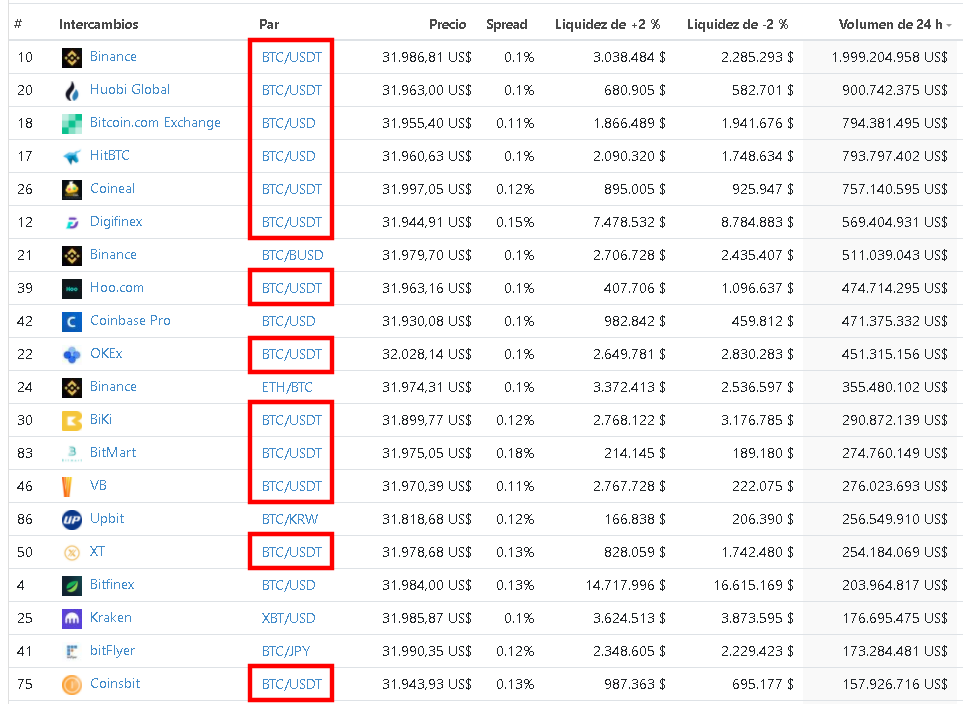Open the Coinbase Pro exchange link
This screenshot has height=704, width=963.
pos(130,320)
